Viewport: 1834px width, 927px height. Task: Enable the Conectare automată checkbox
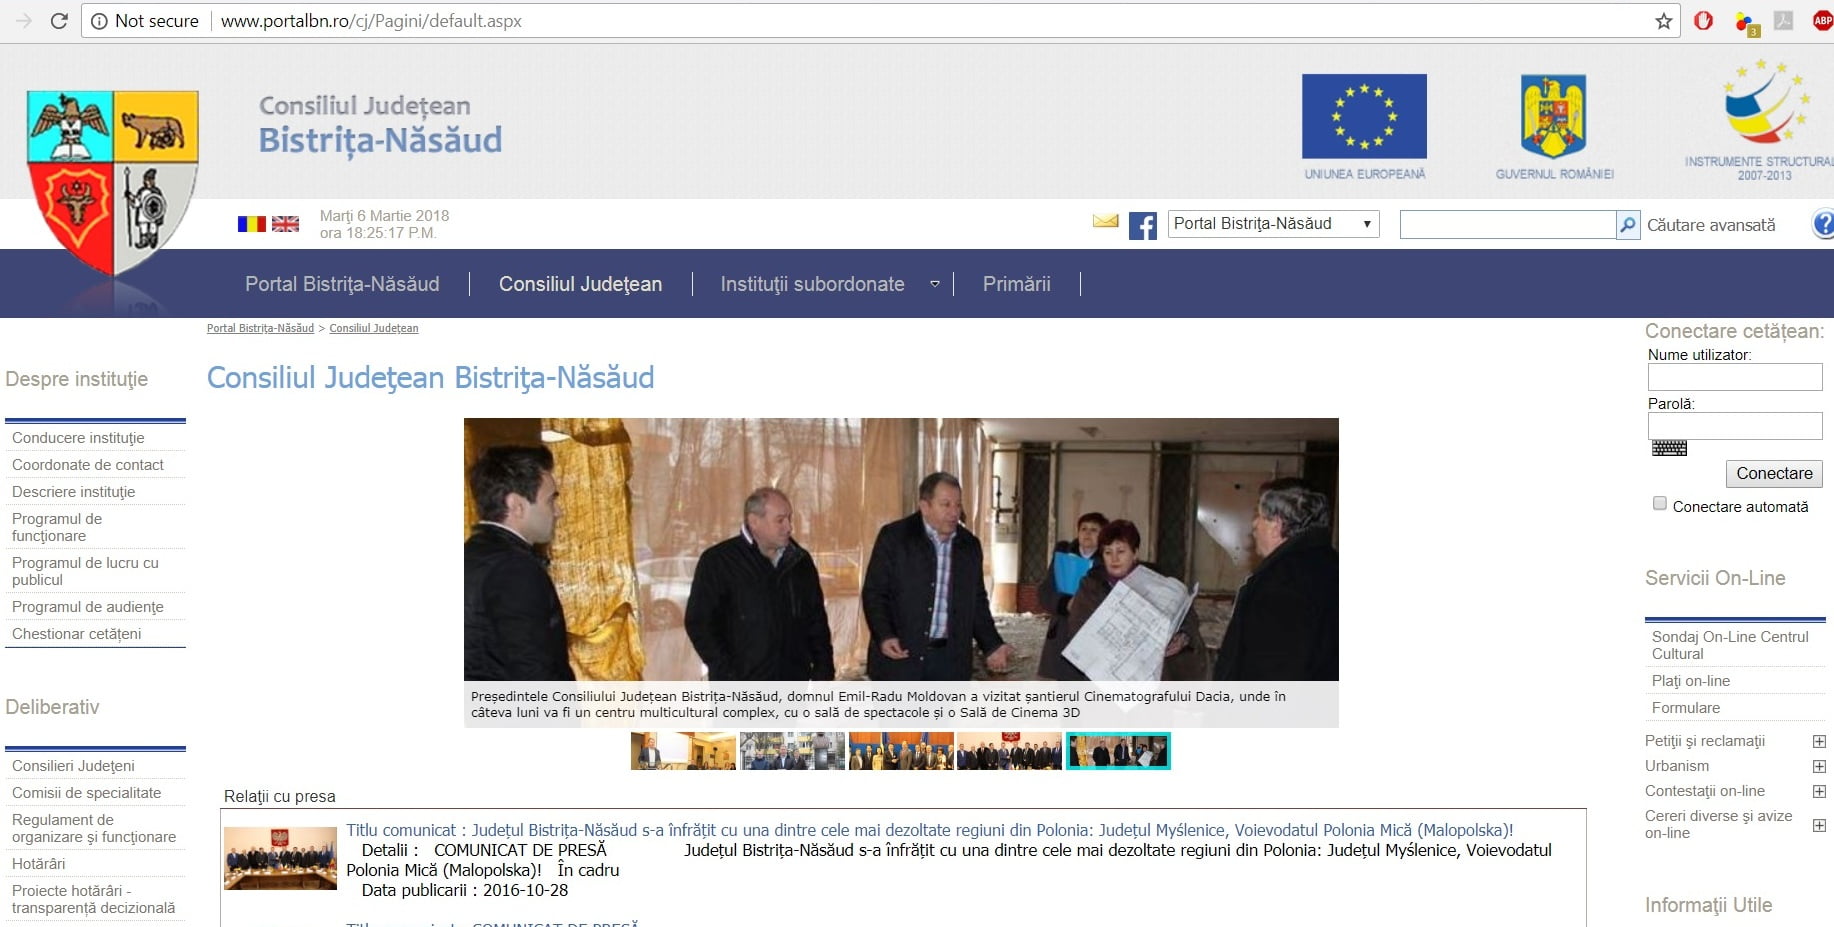click(x=1660, y=504)
